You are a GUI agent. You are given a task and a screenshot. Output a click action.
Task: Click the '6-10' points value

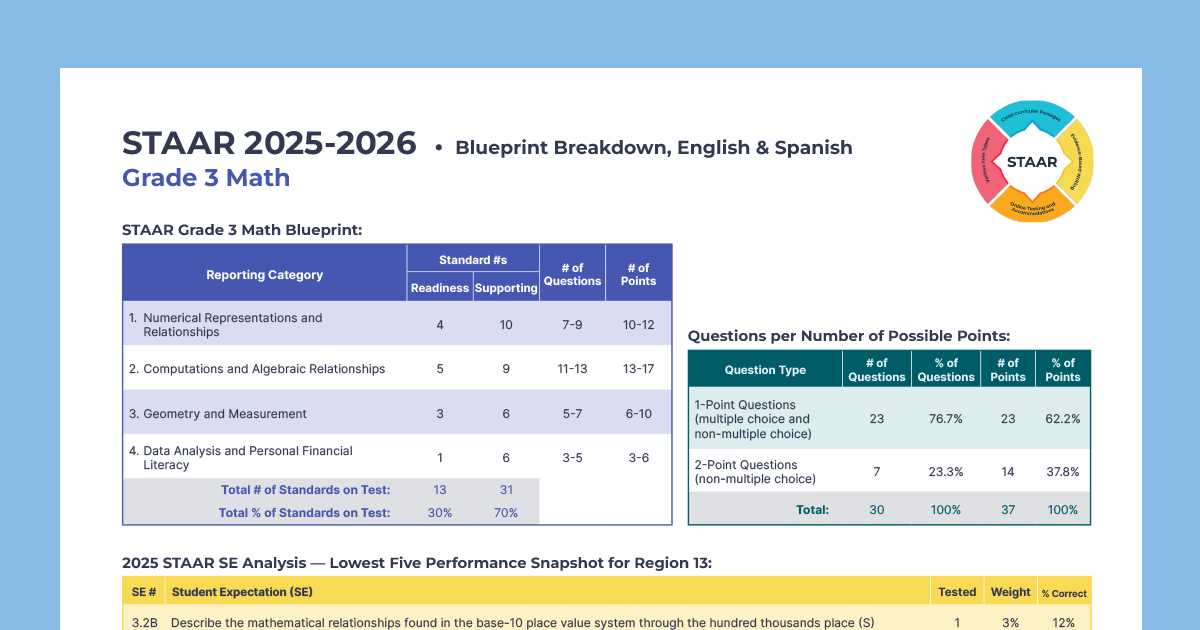click(638, 414)
